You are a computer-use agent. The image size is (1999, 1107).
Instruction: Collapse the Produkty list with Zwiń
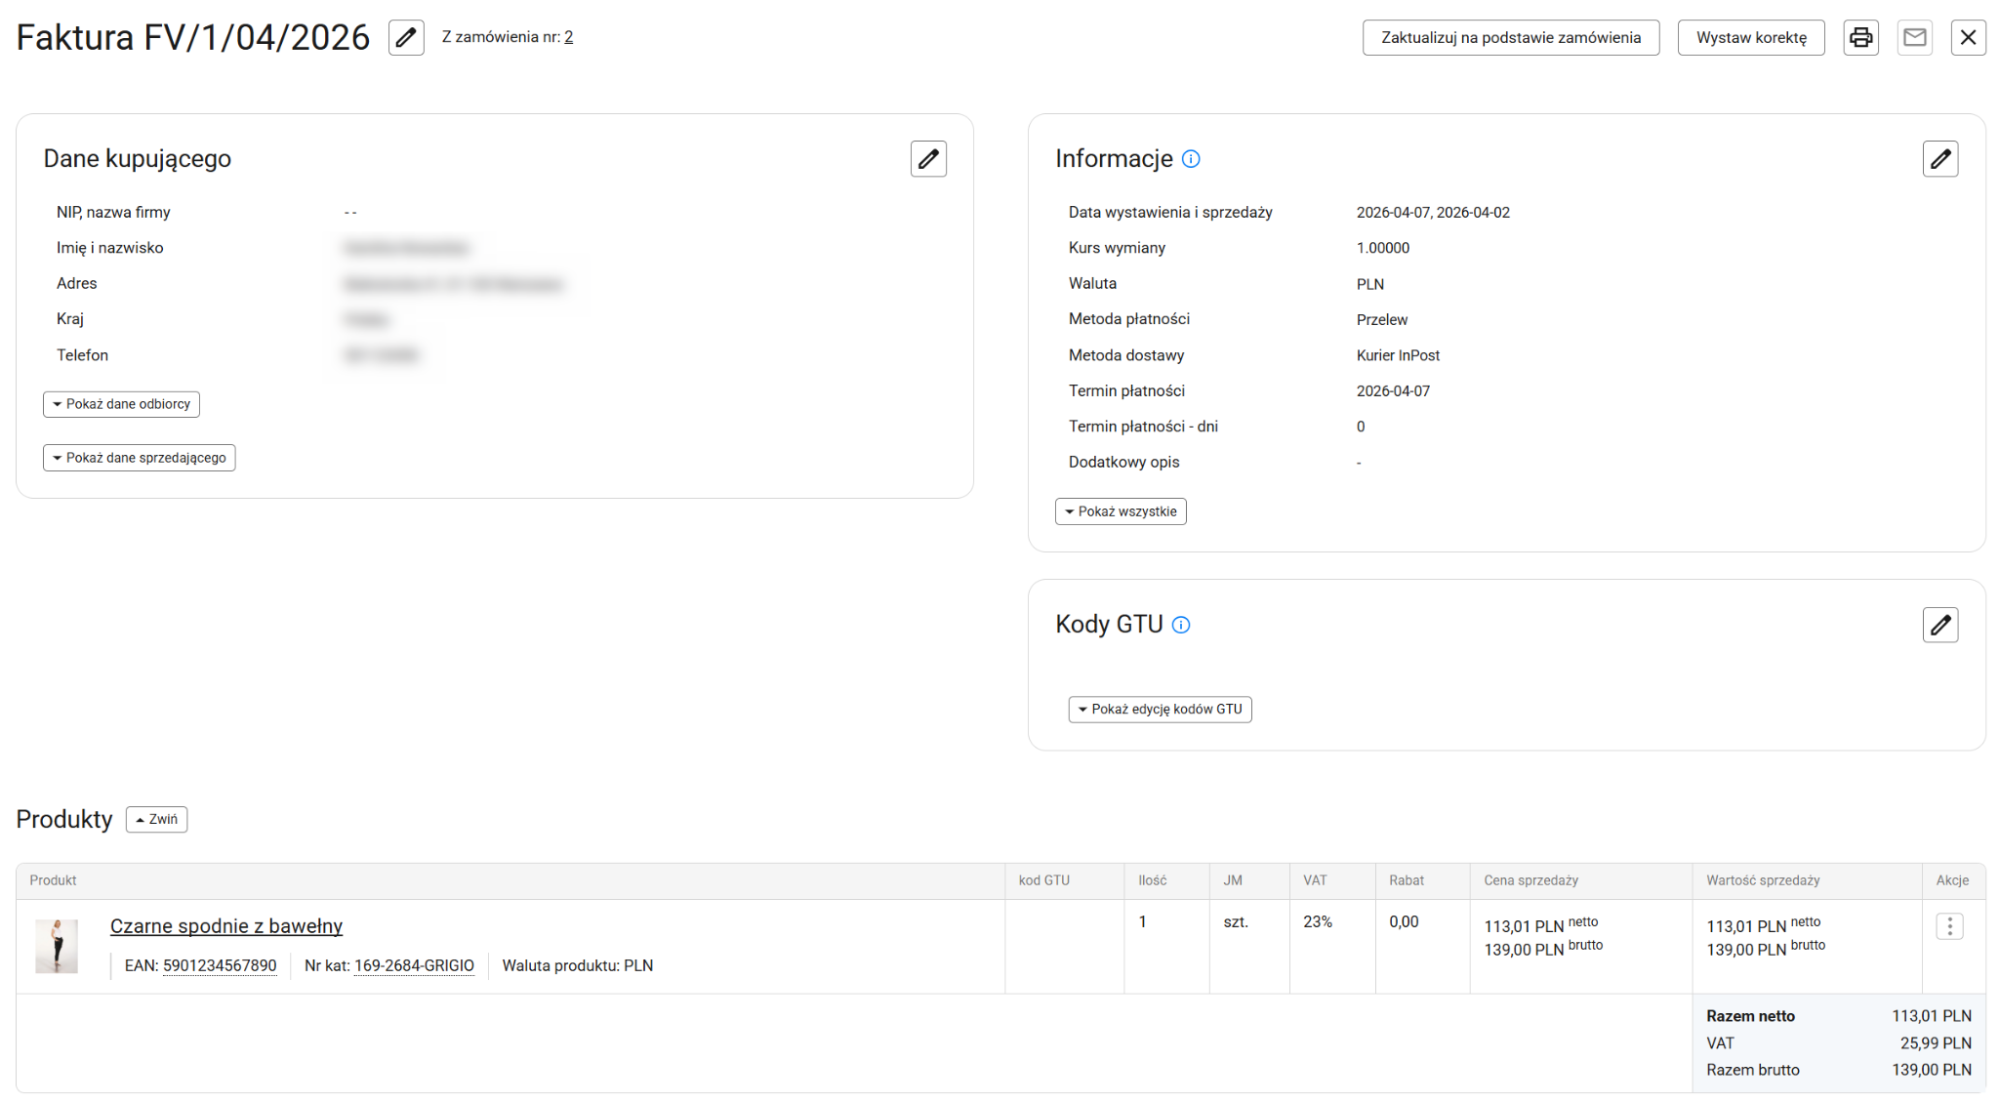click(157, 820)
